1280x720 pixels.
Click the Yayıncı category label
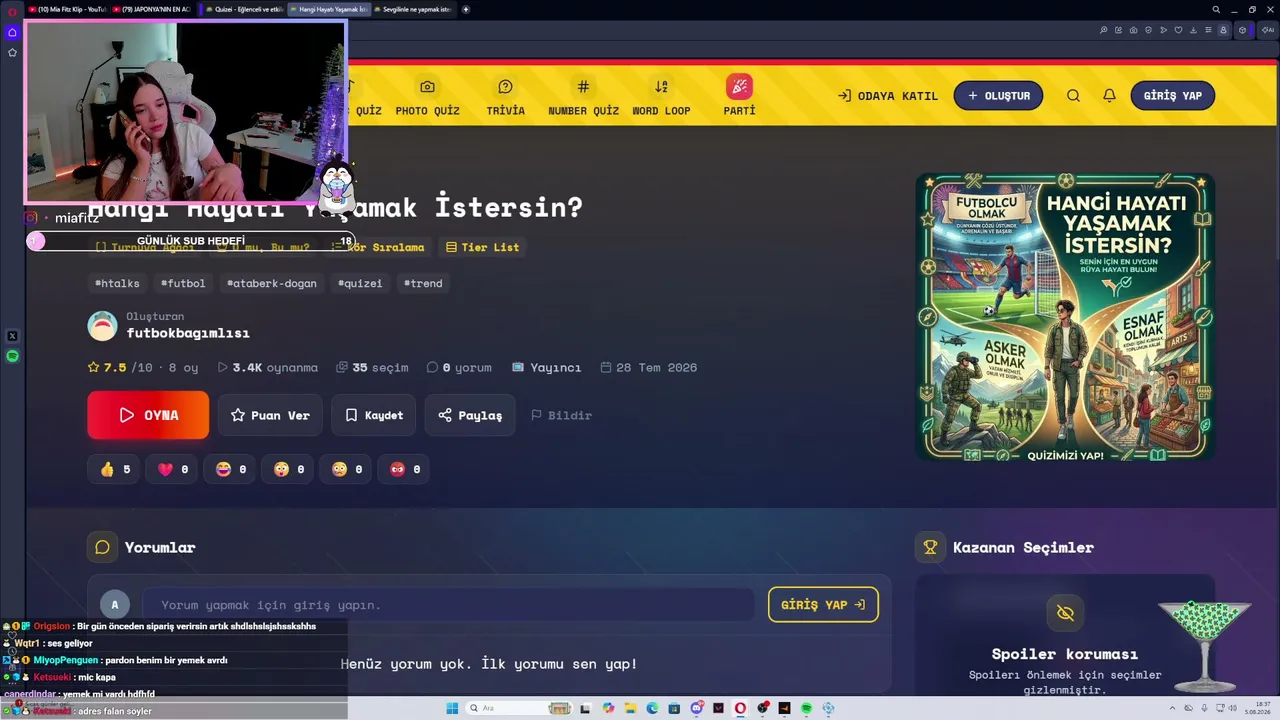(547, 367)
